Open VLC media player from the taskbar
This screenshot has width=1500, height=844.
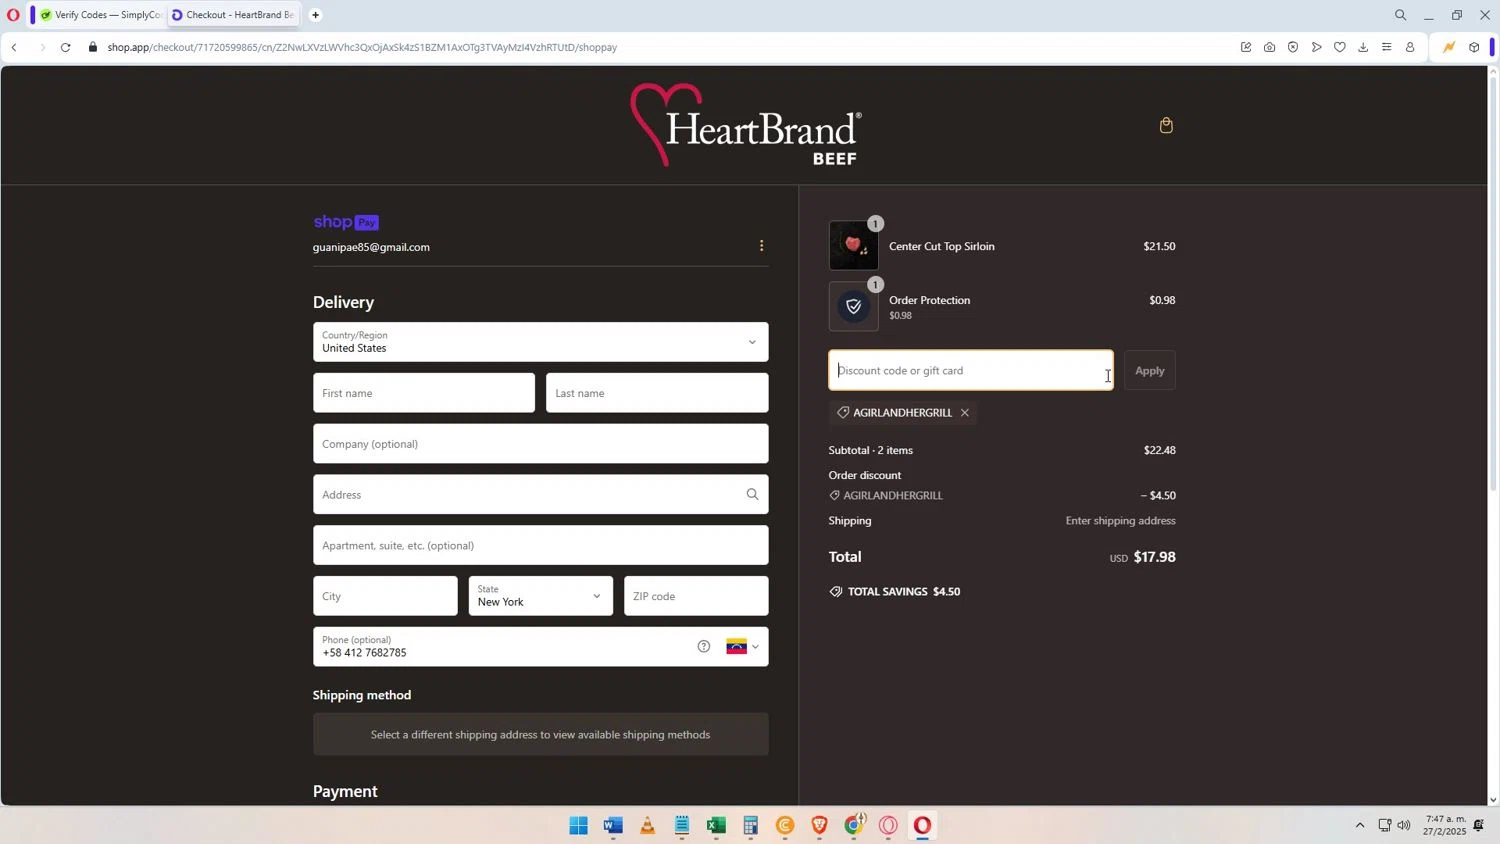(x=648, y=825)
